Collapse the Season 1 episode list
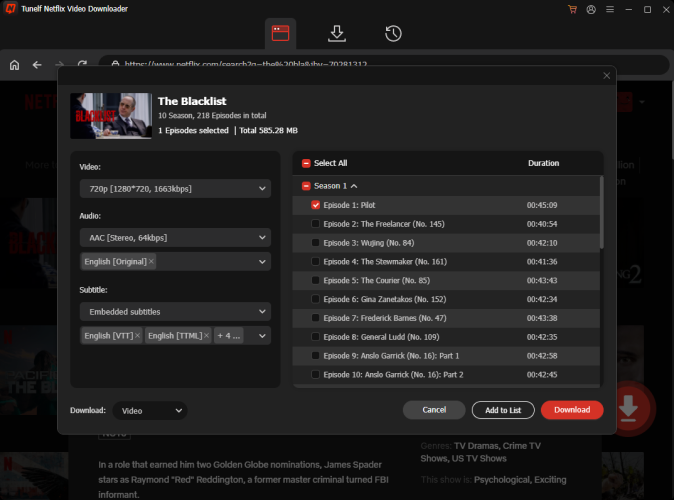 click(x=354, y=186)
